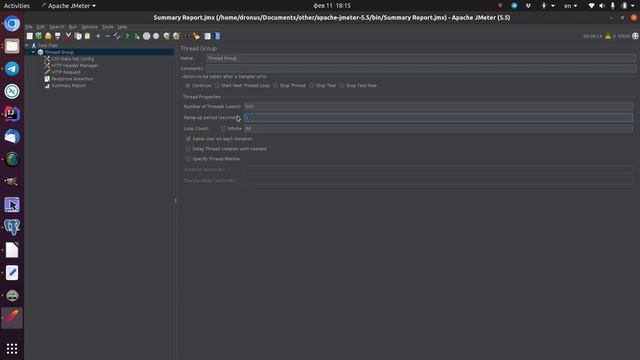Open the File menu
Image resolution: width=640 pixels, height=360 pixels.
(29, 27)
